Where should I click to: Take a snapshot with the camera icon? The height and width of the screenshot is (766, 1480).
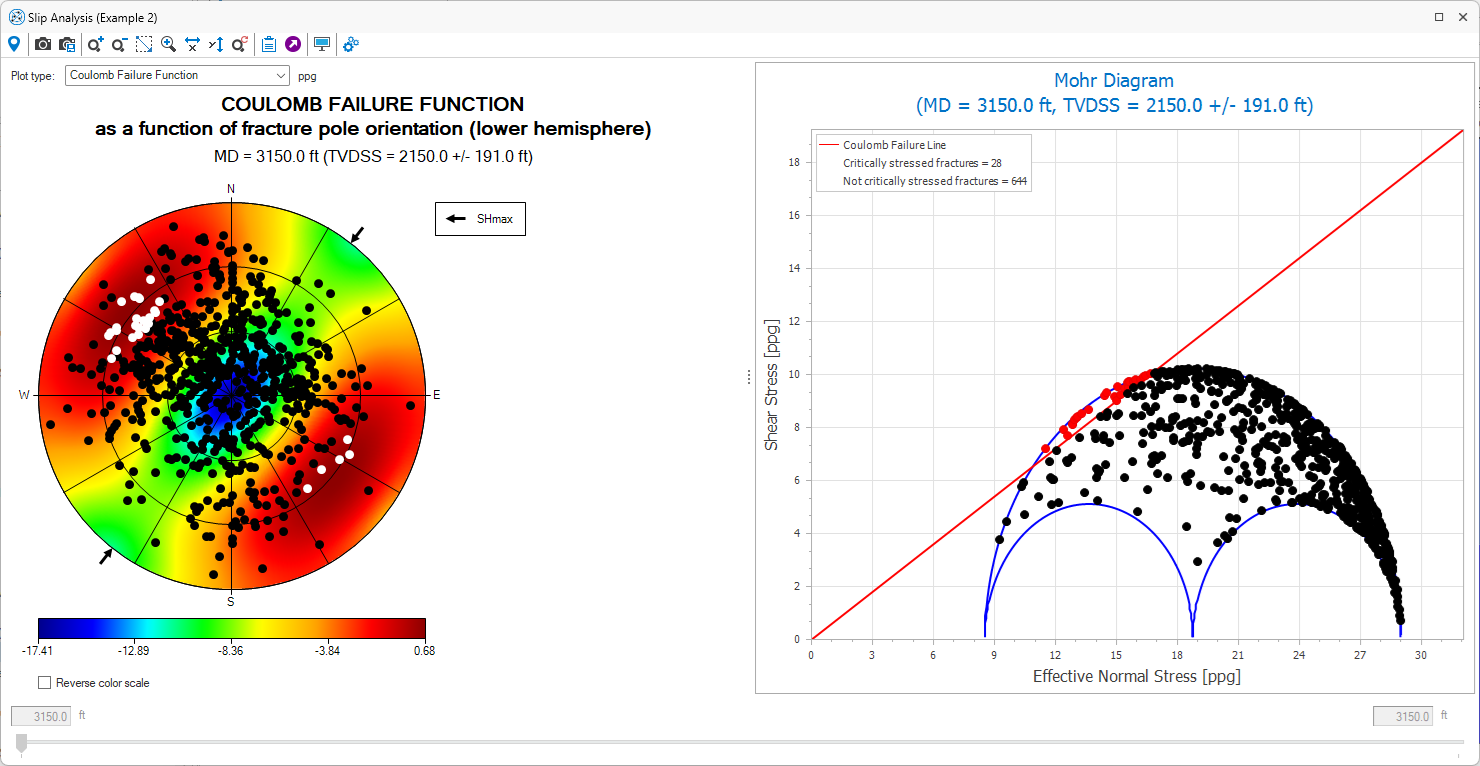[43, 44]
